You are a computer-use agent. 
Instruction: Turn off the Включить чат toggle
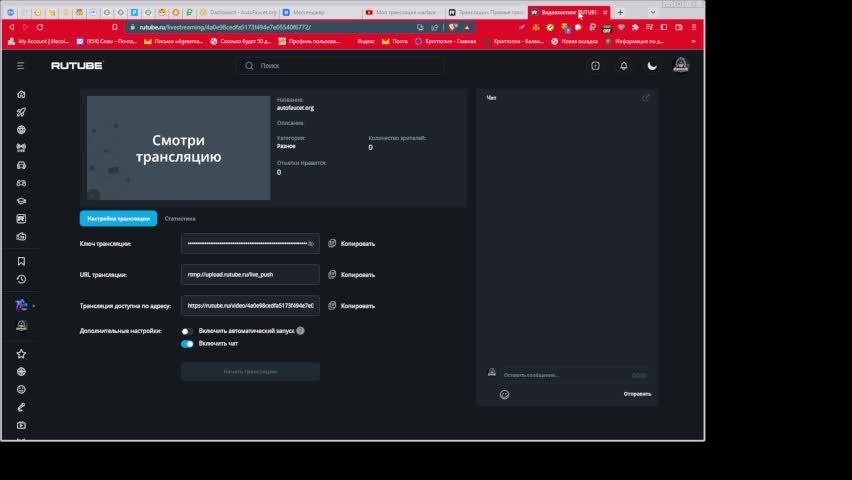coord(187,344)
